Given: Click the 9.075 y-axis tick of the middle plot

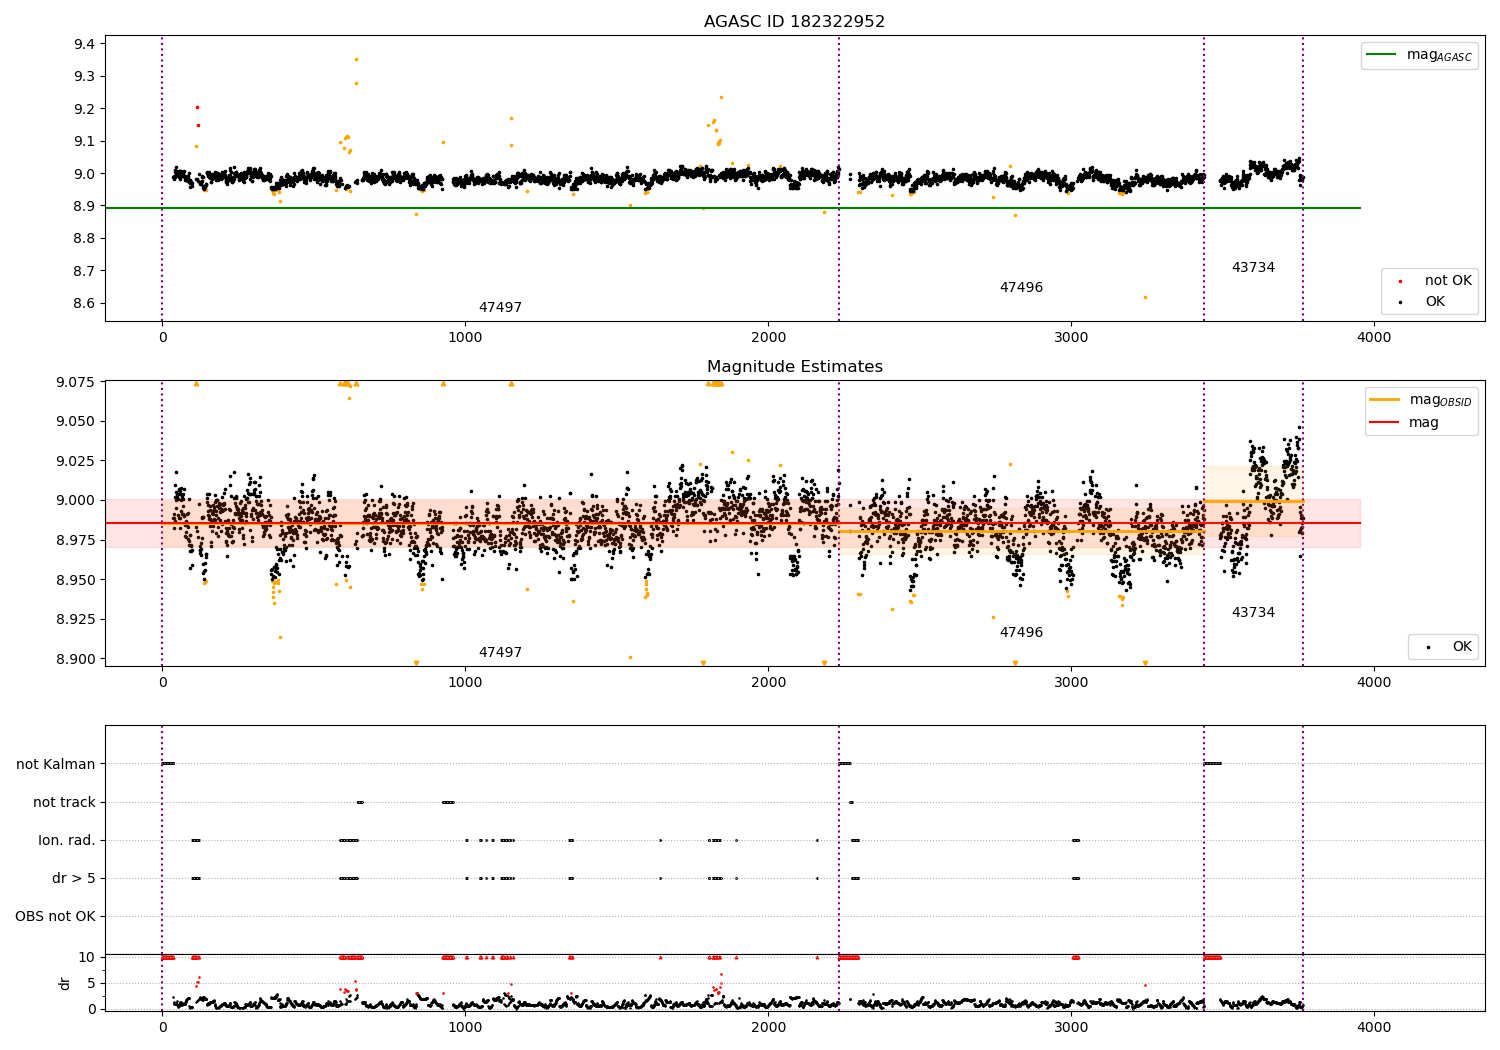Looking at the screenshot, I should pos(77,382).
